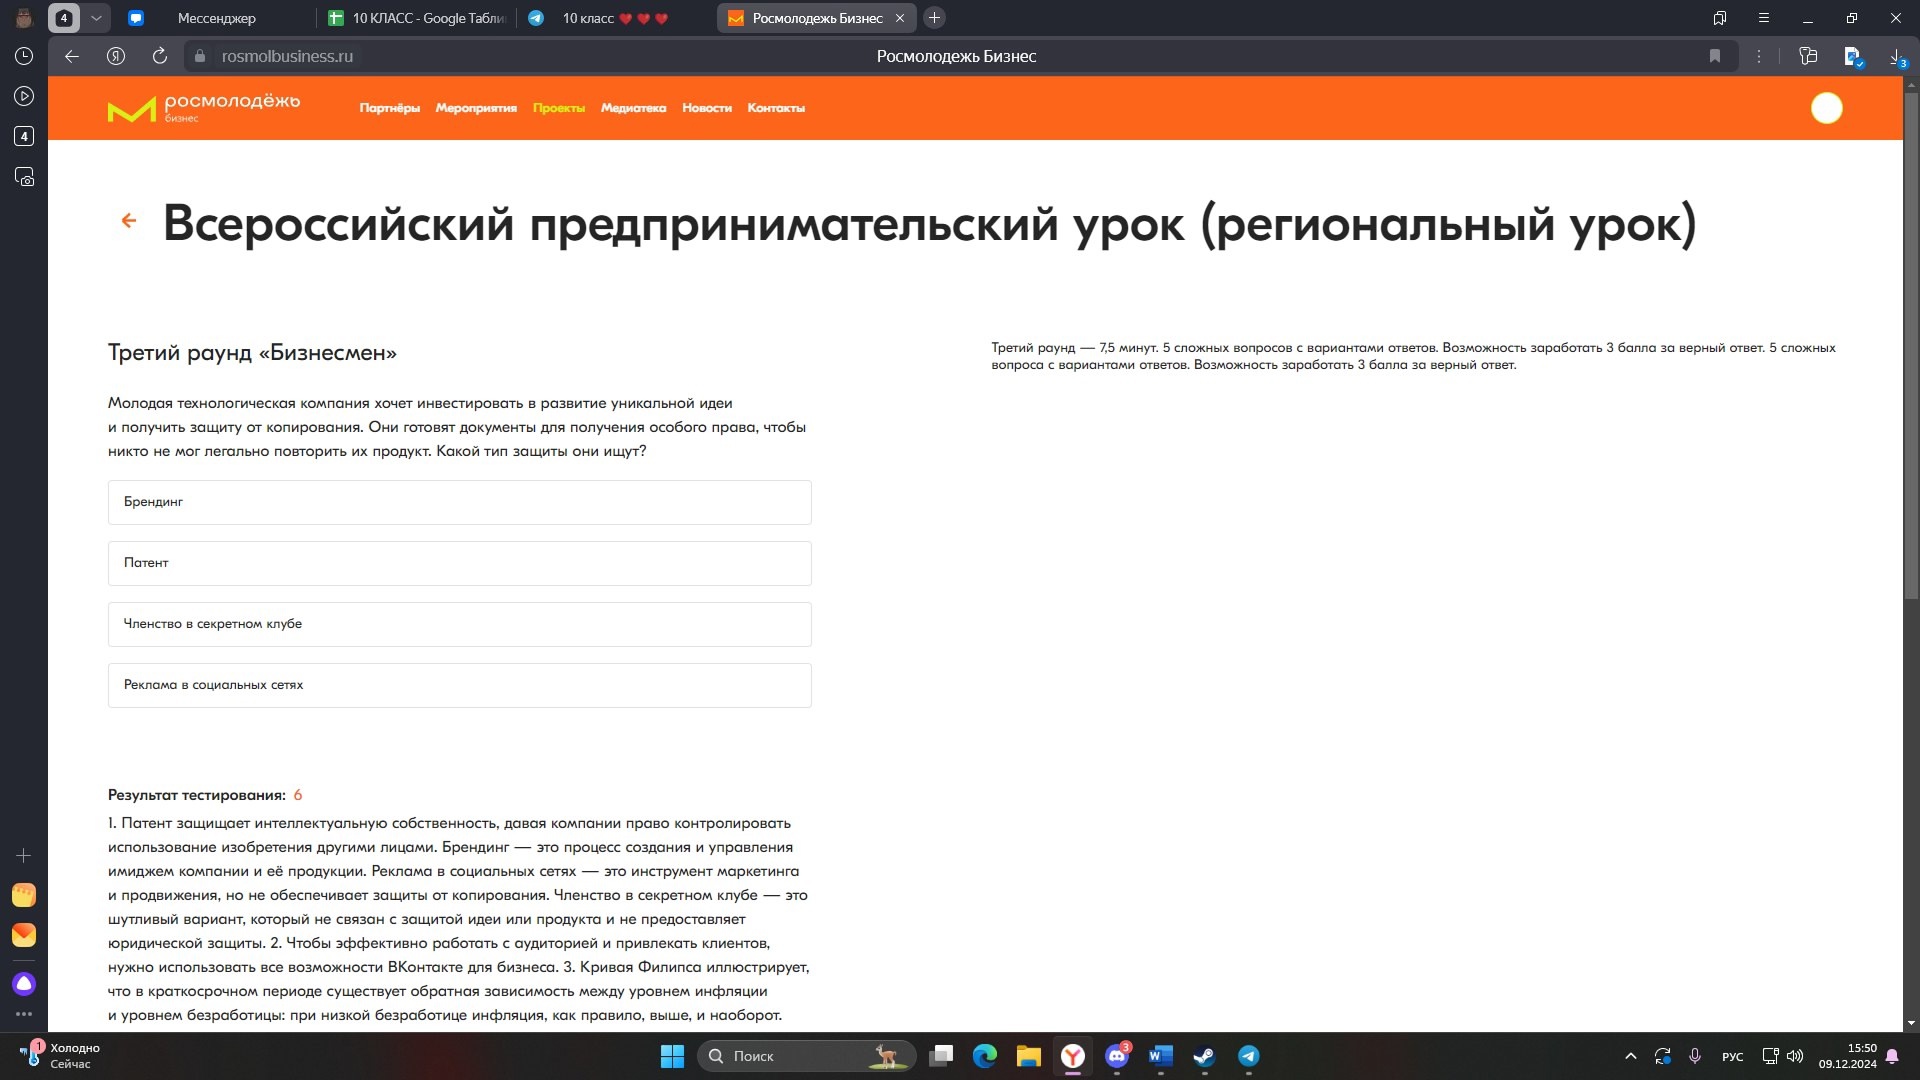Open the yellow sidebar app icon
This screenshot has height=1080, width=1920.
click(24, 895)
